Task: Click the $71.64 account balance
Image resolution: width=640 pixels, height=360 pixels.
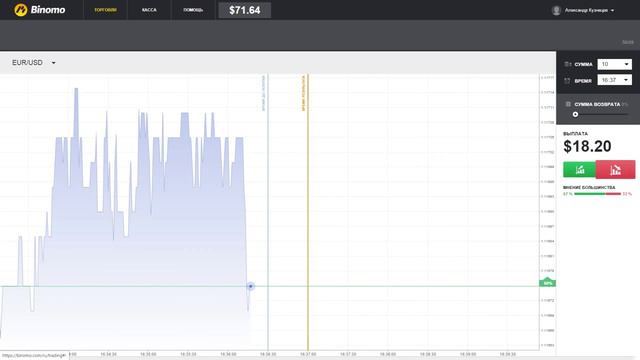Action: (244, 10)
